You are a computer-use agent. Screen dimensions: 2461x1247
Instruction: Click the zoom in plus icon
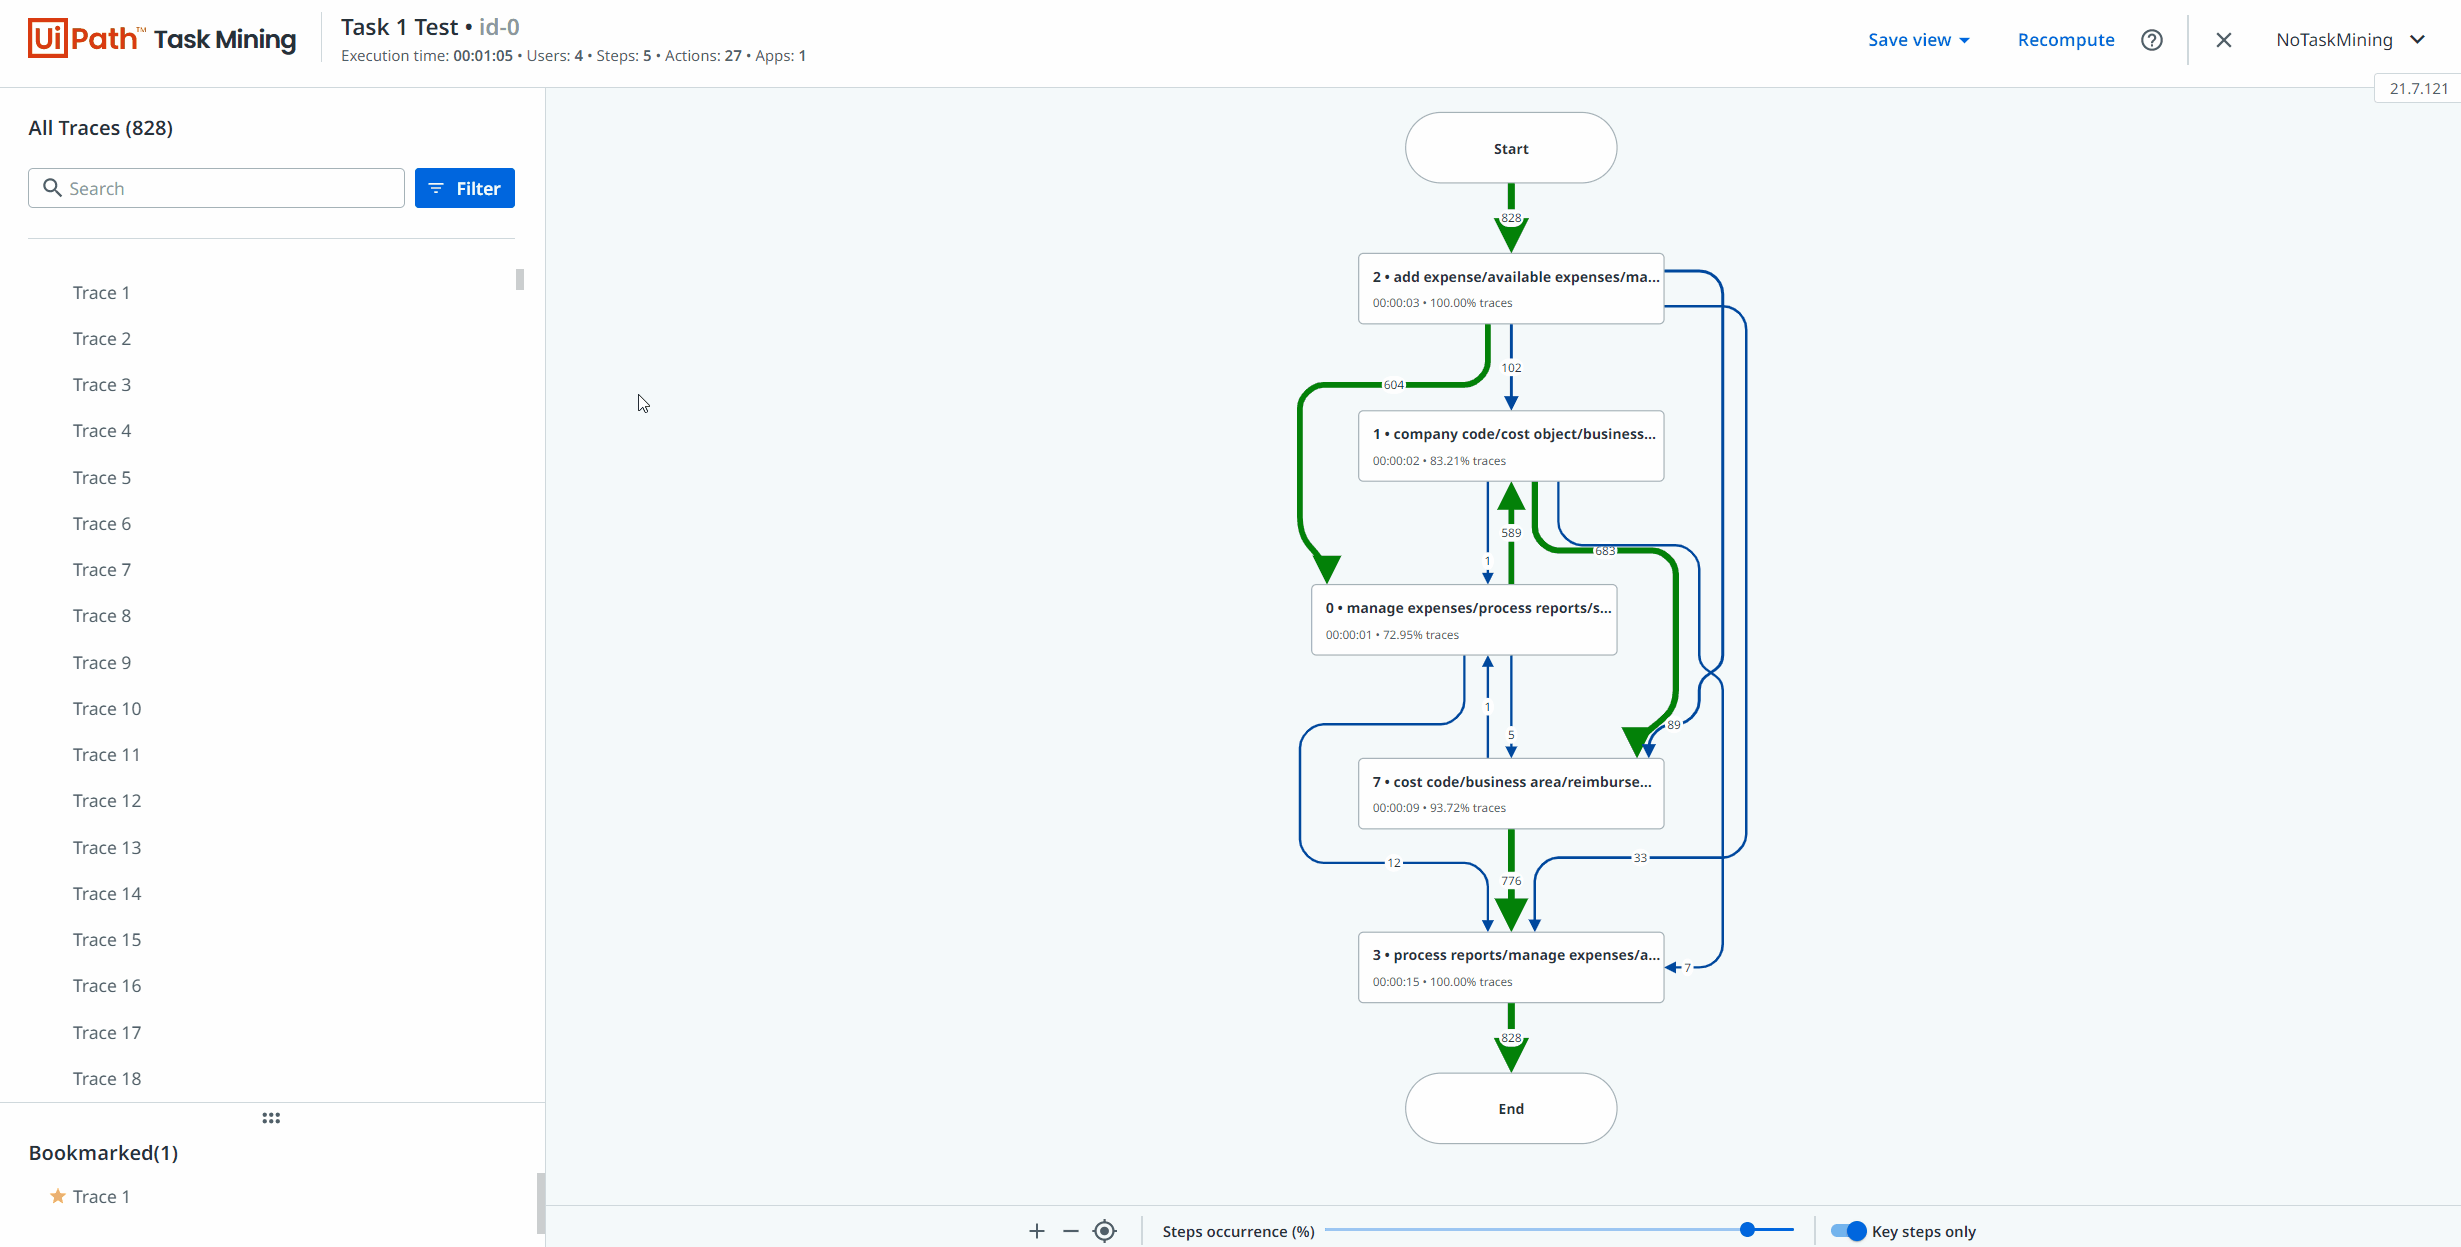coord(1037,1231)
